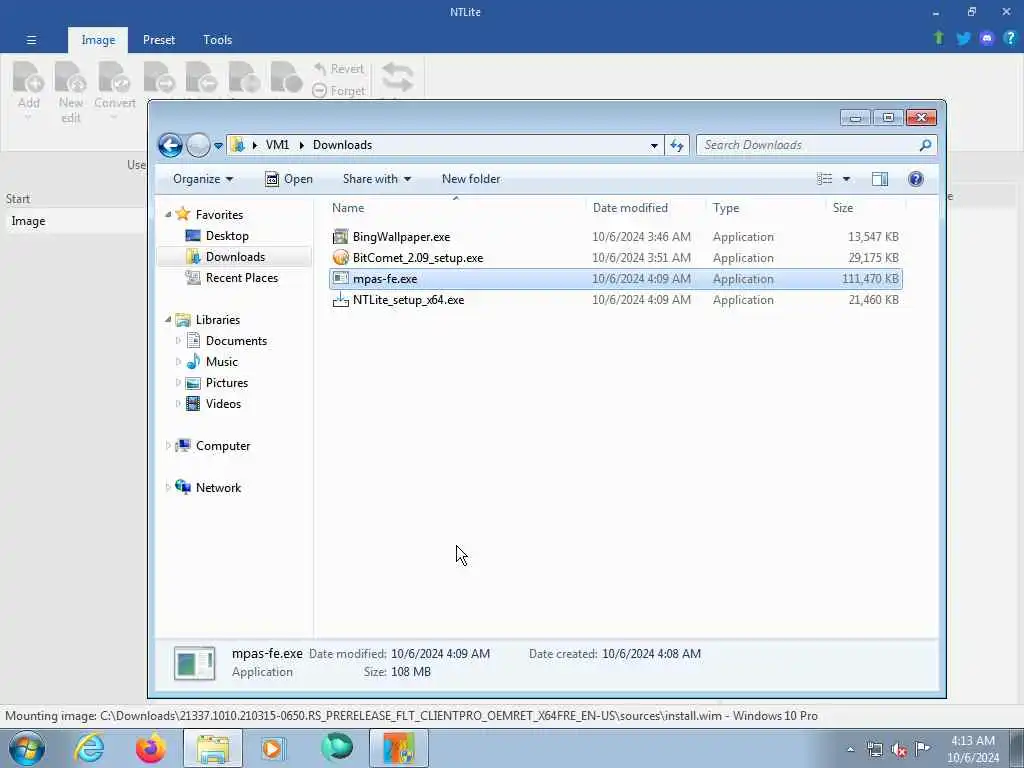Click the NTLite taskbar icon

(398, 748)
